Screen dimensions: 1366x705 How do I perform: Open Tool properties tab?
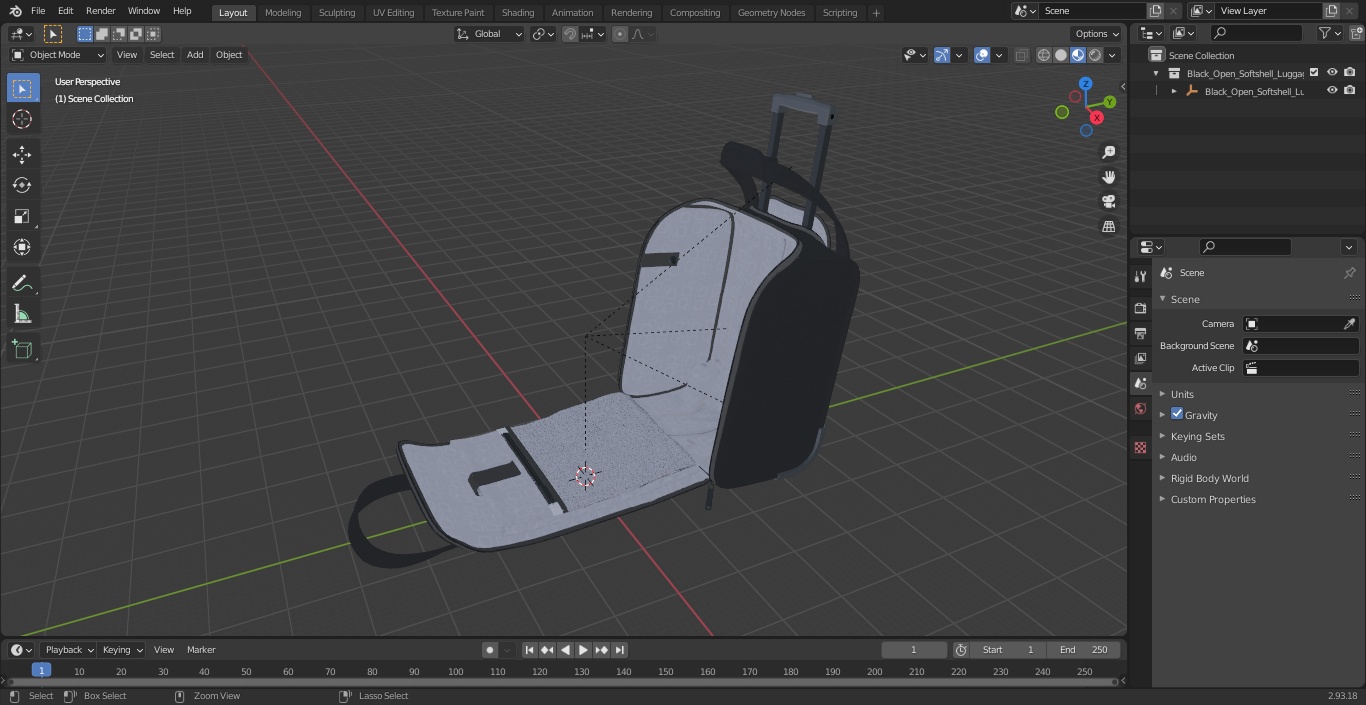pyautogui.click(x=1140, y=276)
